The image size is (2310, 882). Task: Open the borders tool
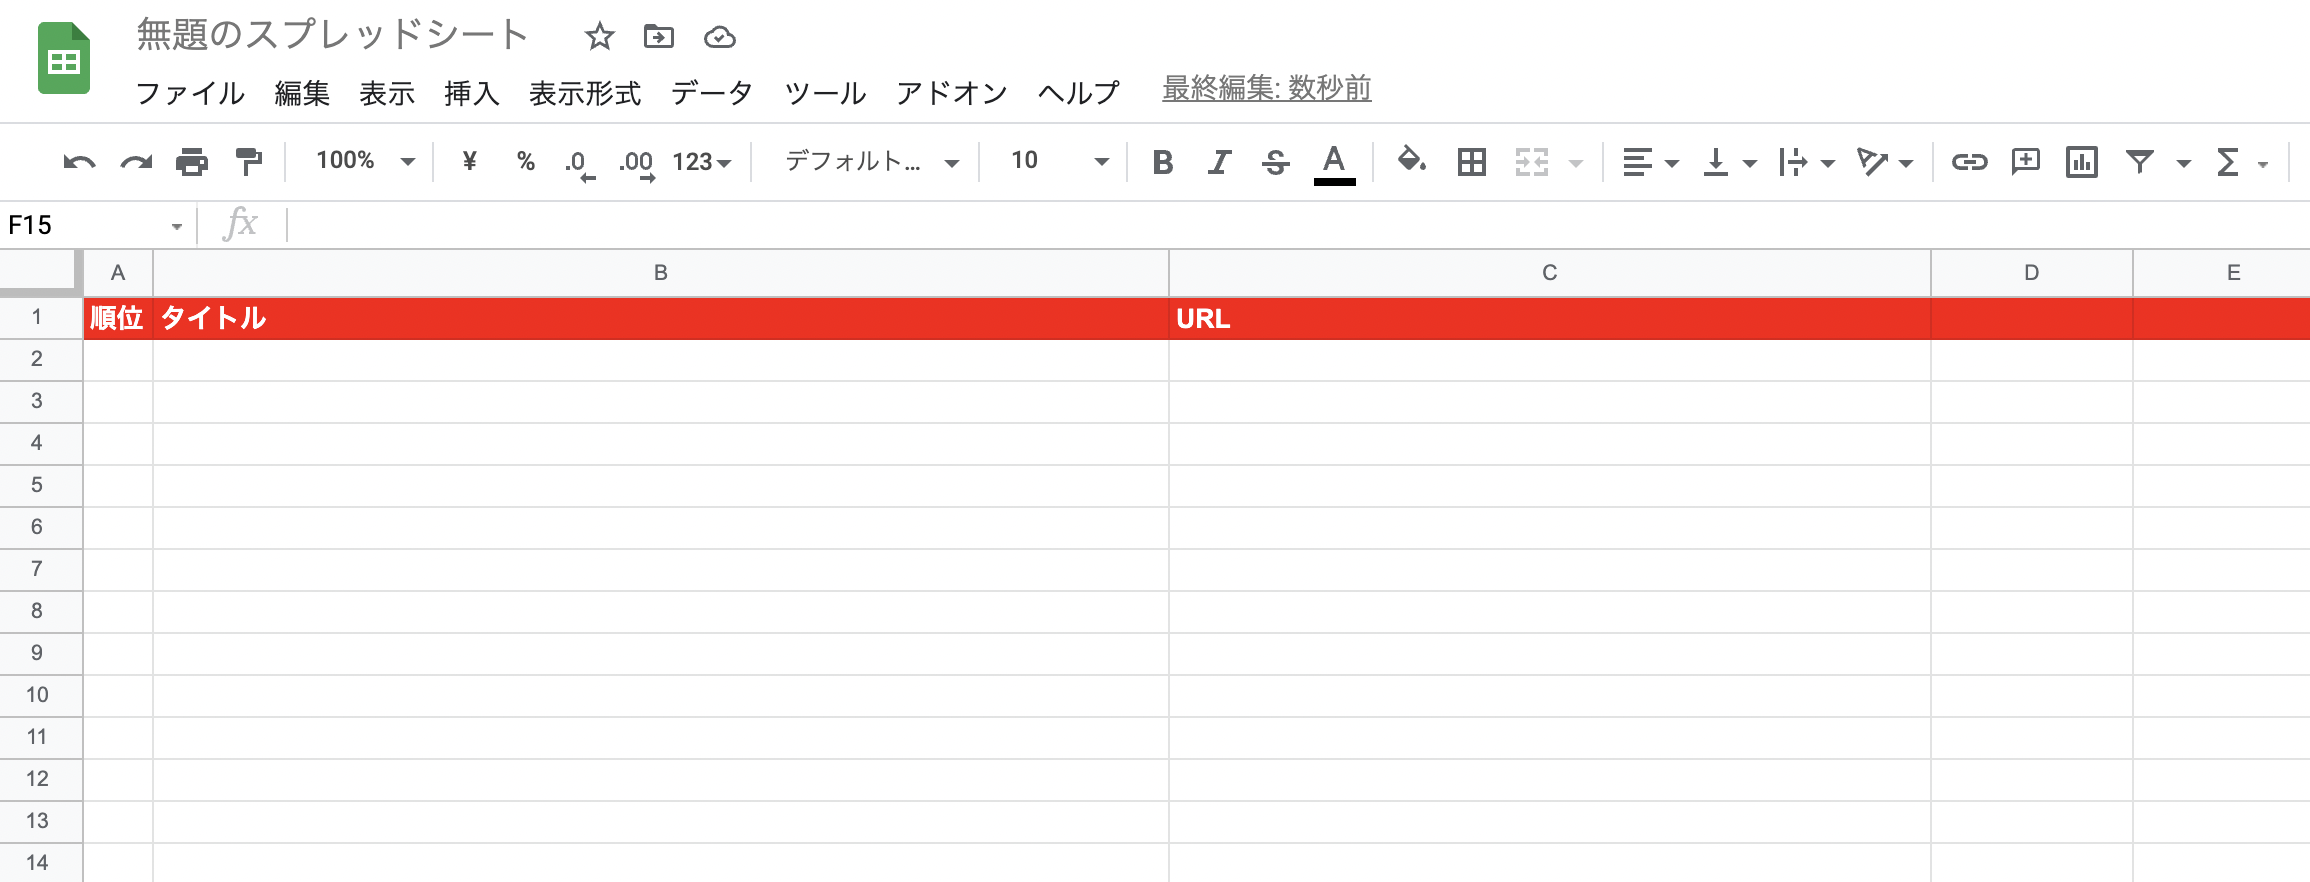pos(1471,162)
